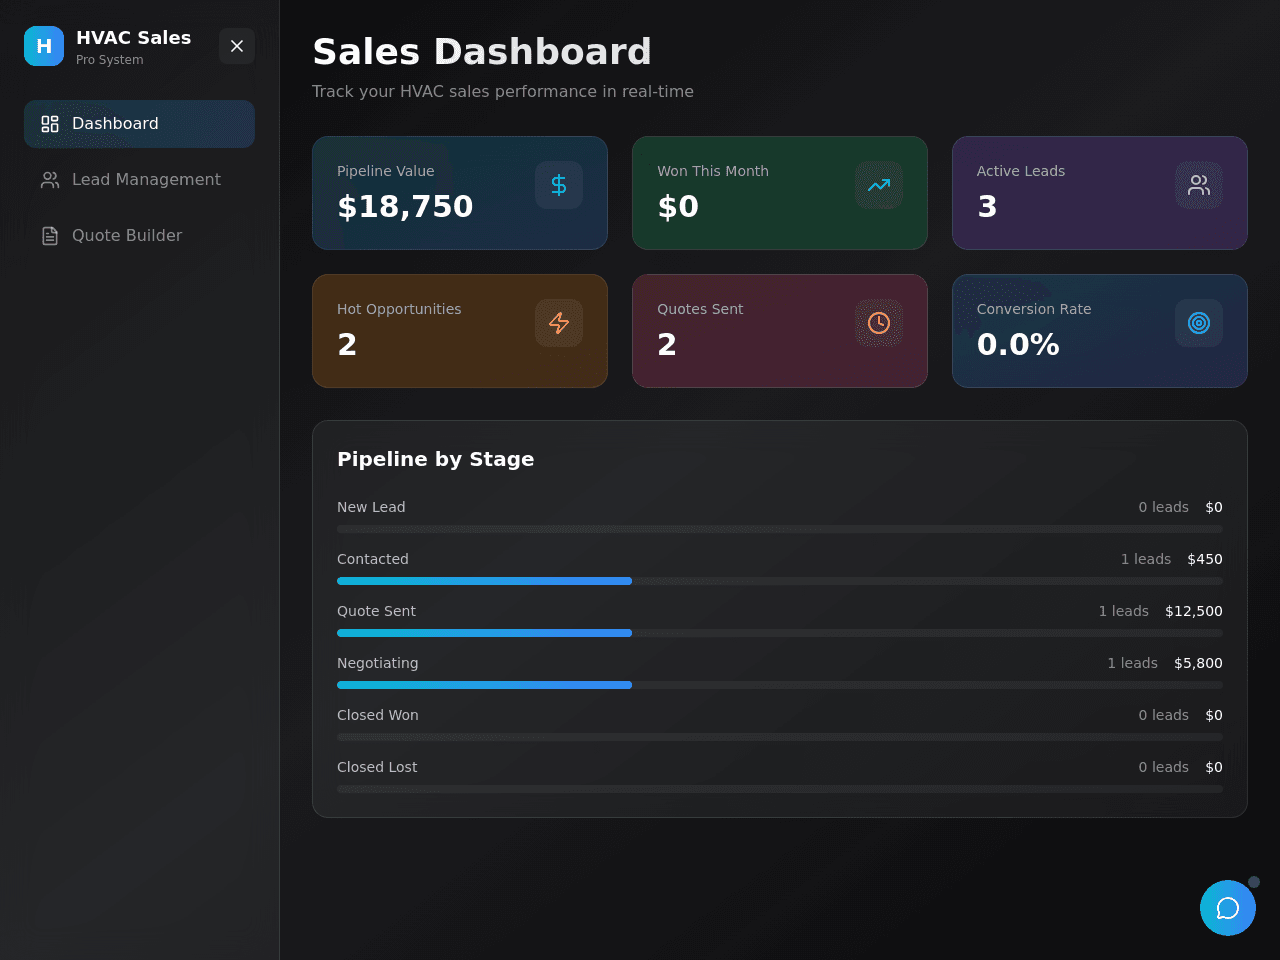Click the trending arrow icon on Won This Month
The width and height of the screenshot is (1280, 960).
coord(879,185)
